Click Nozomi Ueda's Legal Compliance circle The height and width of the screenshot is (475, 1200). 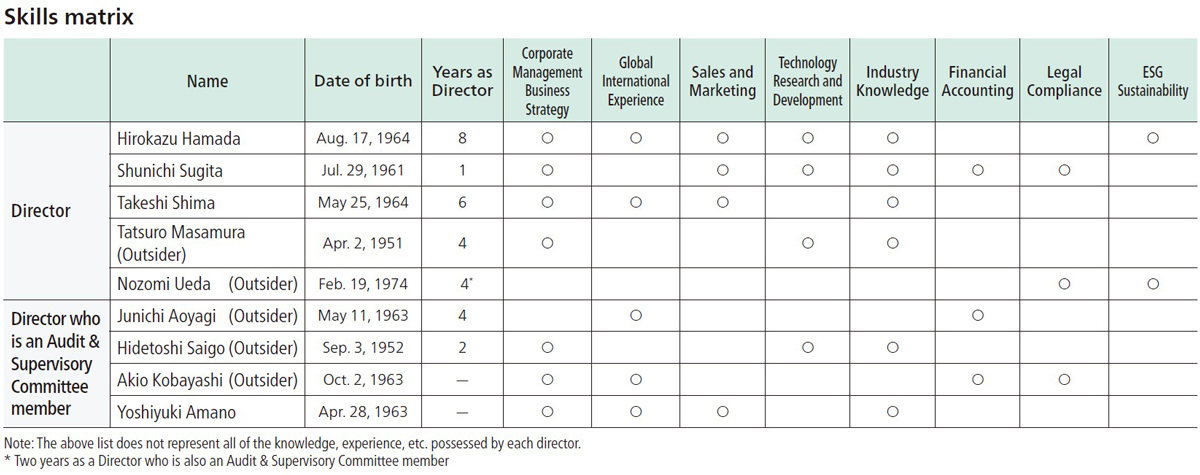[x=1064, y=285]
